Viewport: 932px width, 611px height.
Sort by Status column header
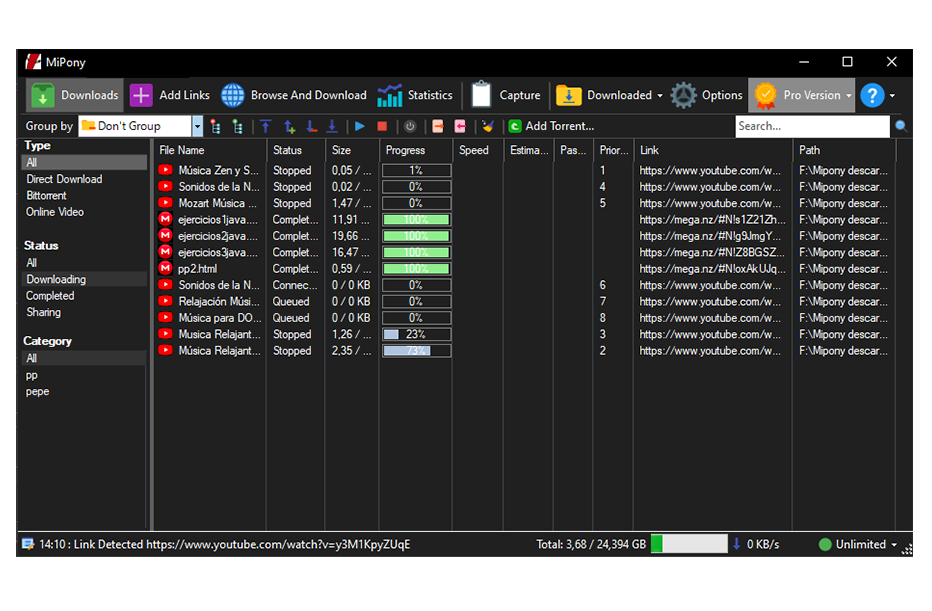coord(295,150)
